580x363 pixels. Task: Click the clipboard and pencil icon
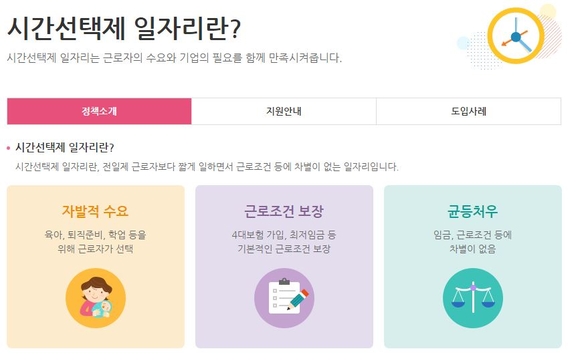(x=284, y=298)
